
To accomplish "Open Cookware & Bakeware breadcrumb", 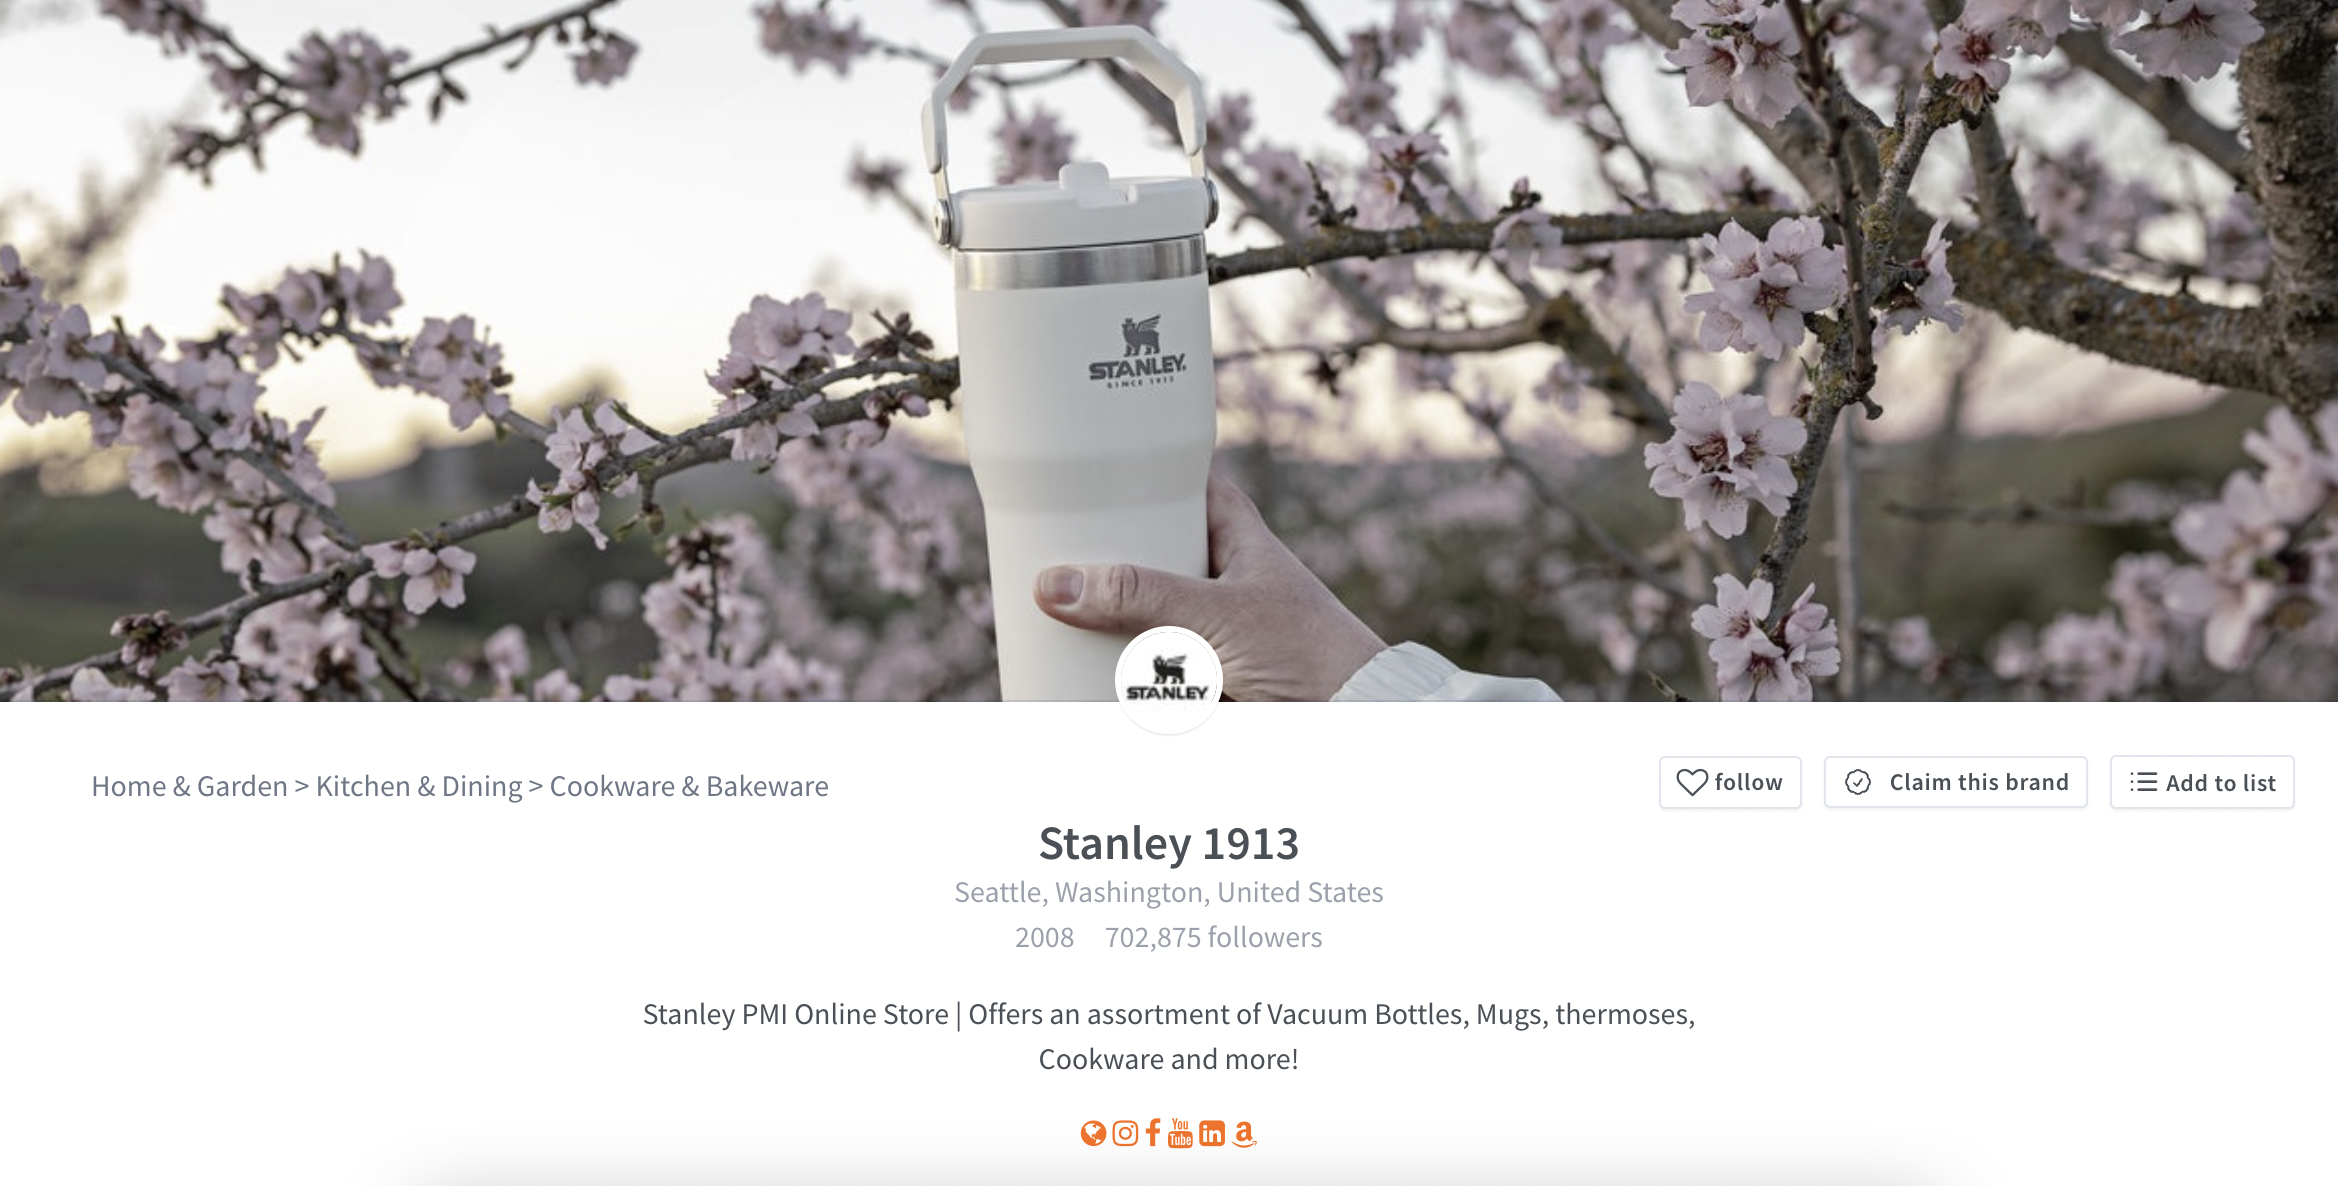I will (689, 786).
